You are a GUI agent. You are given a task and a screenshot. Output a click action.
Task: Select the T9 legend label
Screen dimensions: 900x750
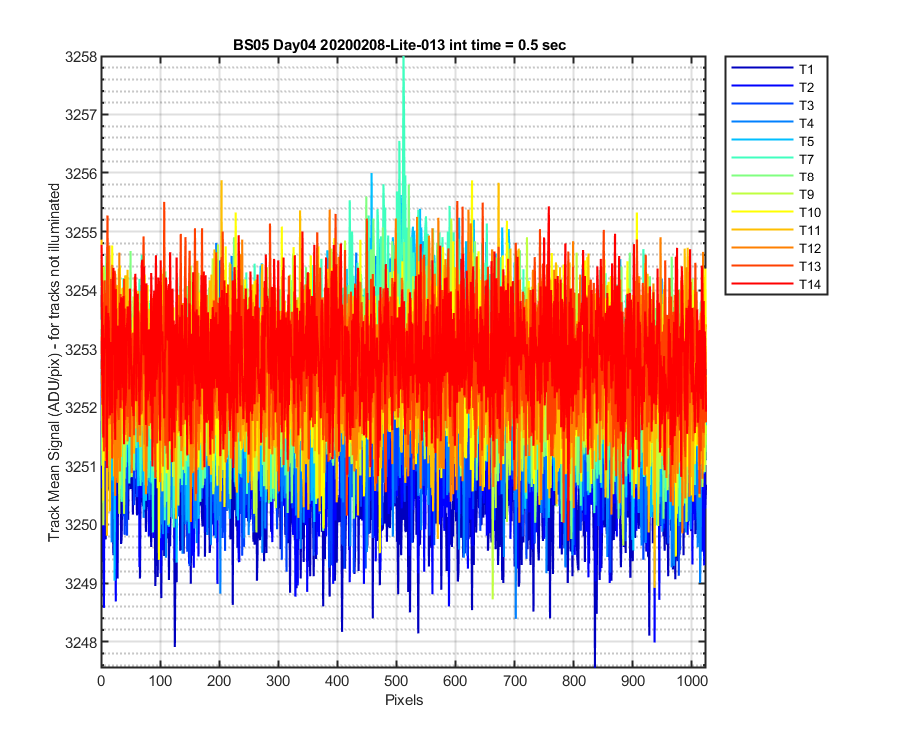click(806, 195)
